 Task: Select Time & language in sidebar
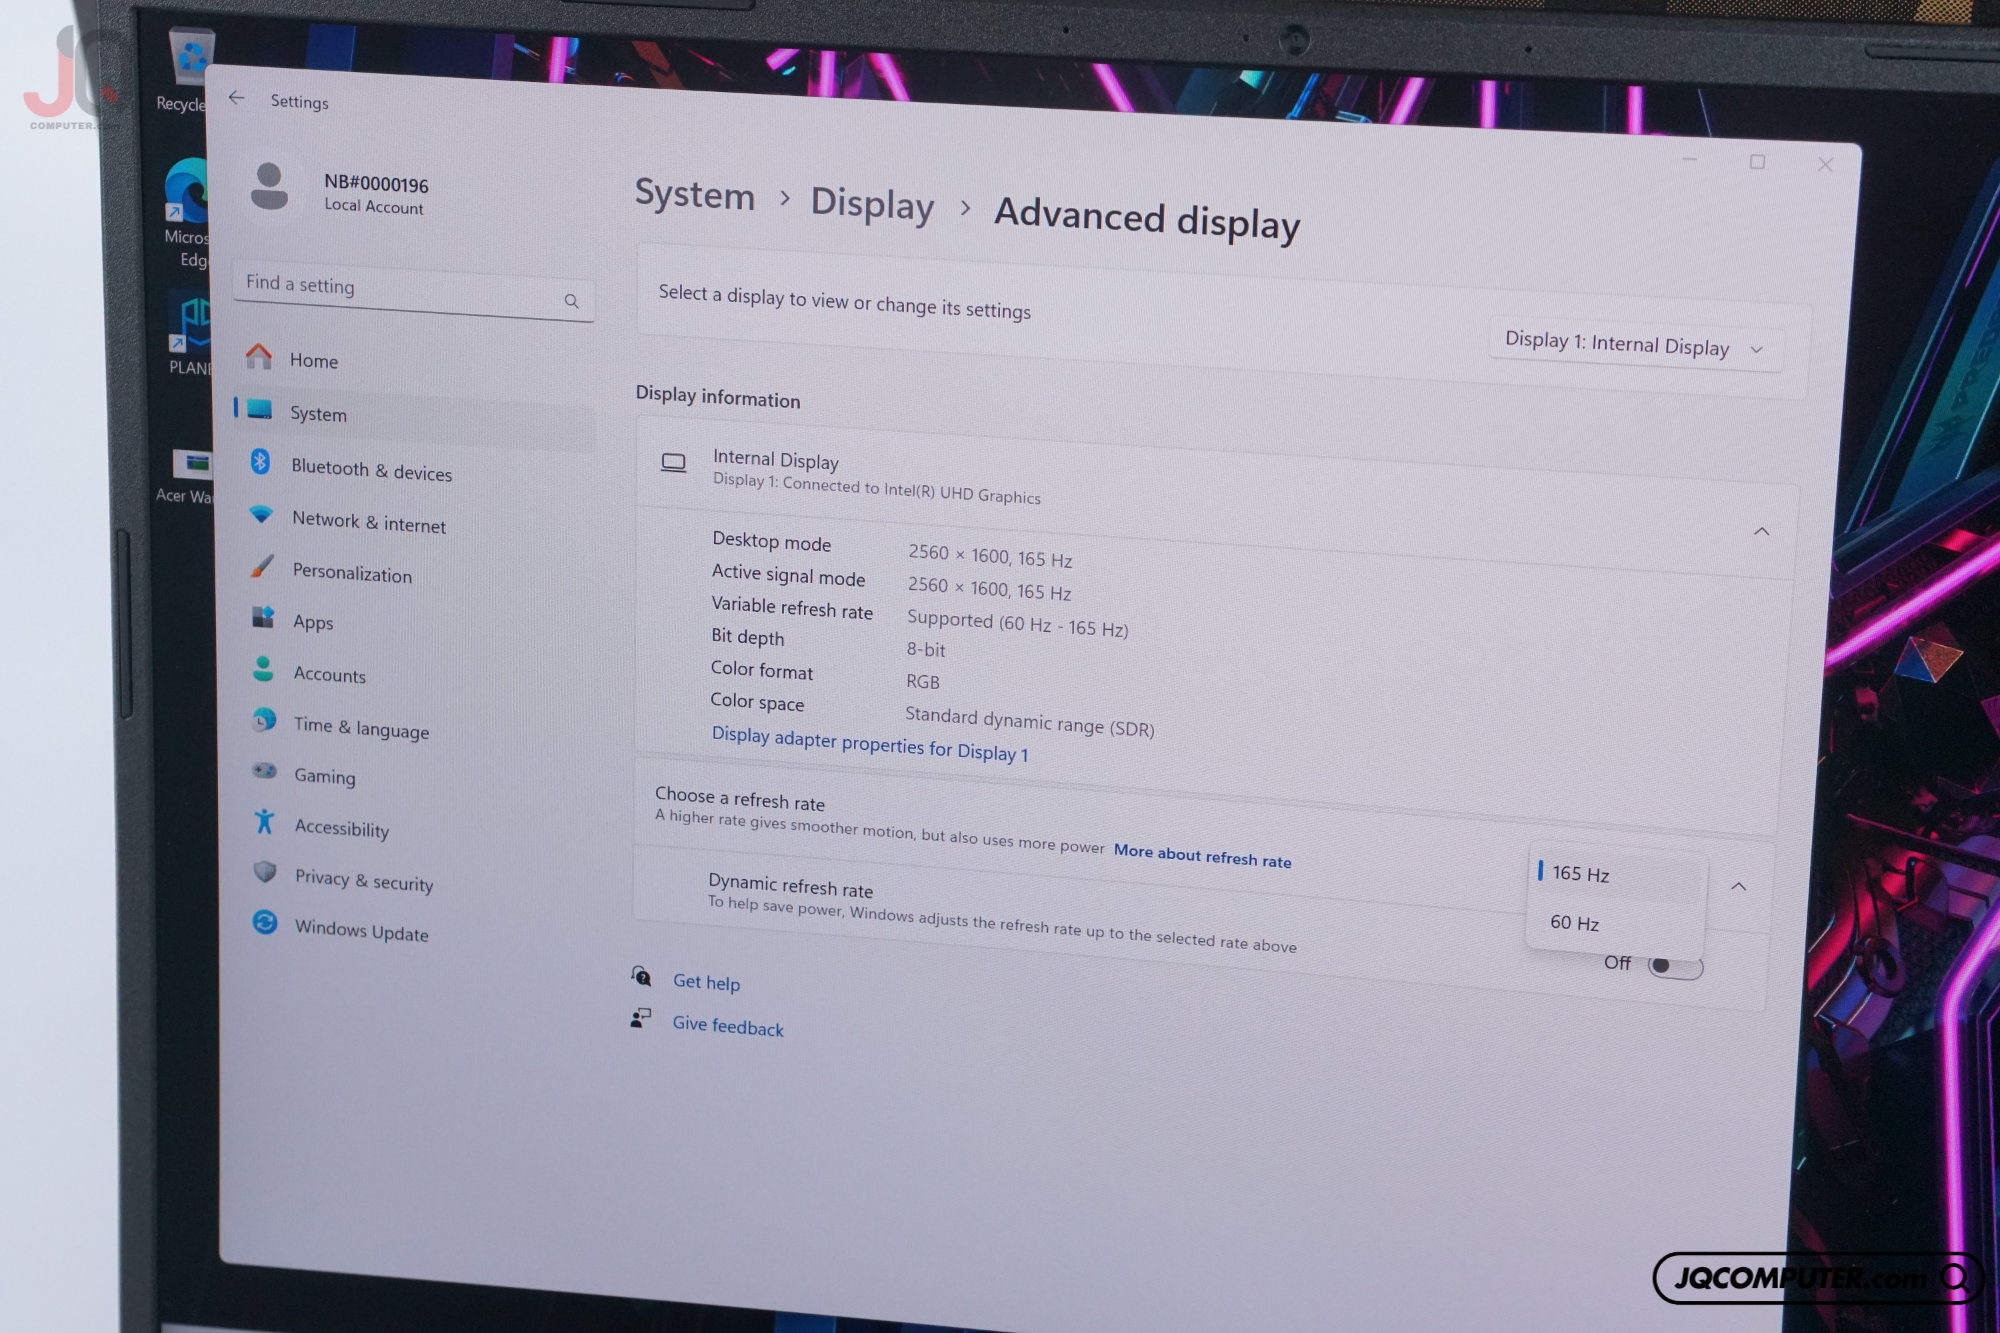pos(361,727)
